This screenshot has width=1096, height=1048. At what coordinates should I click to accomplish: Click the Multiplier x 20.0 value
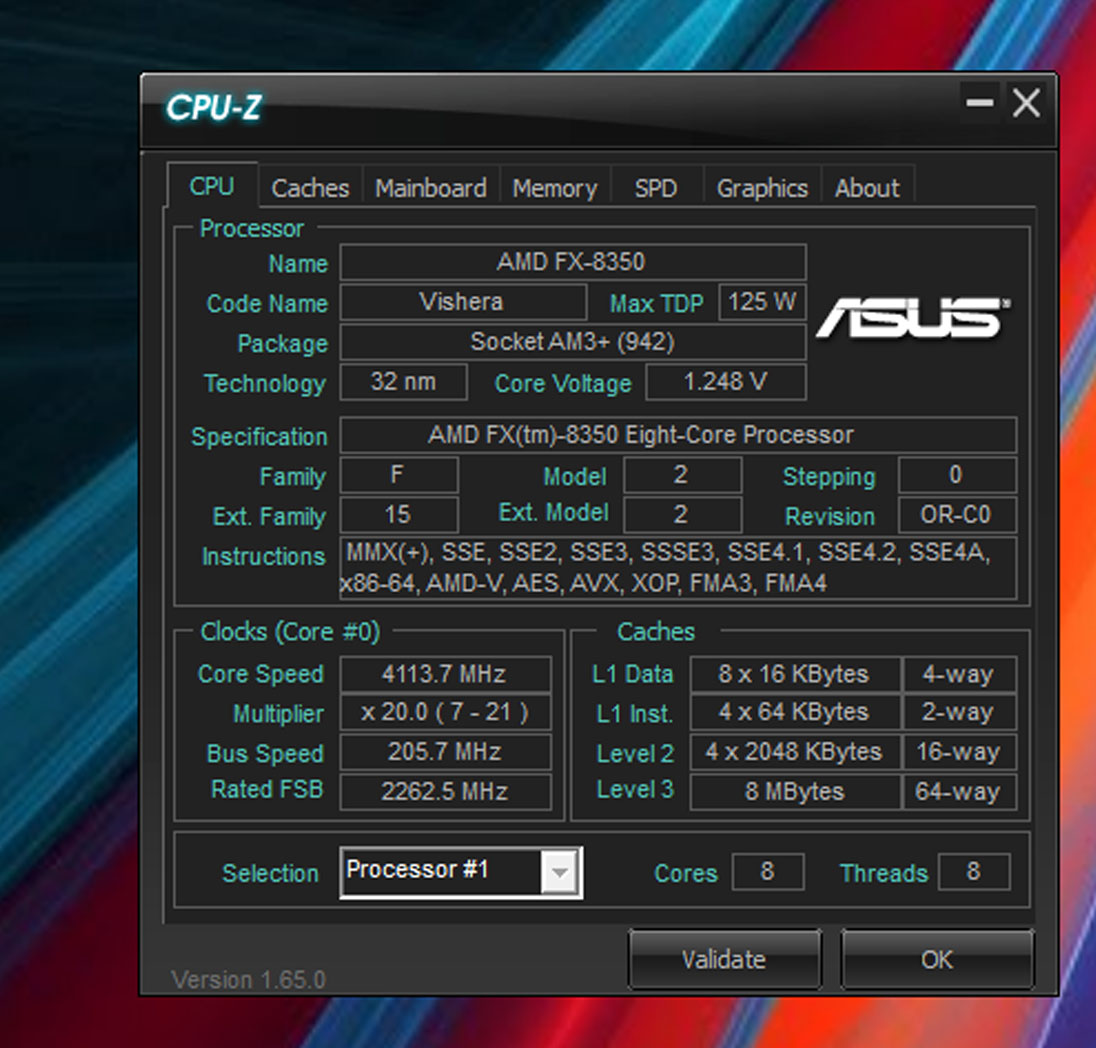(445, 712)
